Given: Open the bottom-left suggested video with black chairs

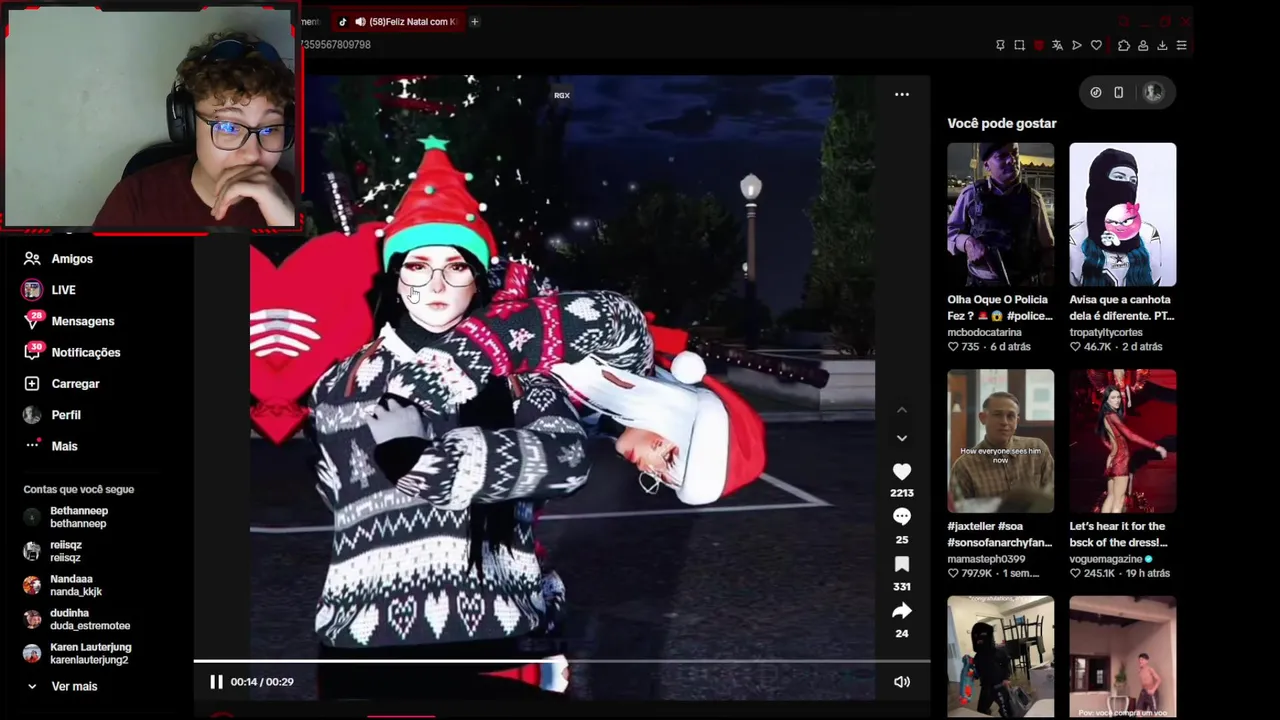Looking at the screenshot, I should (1000, 657).
